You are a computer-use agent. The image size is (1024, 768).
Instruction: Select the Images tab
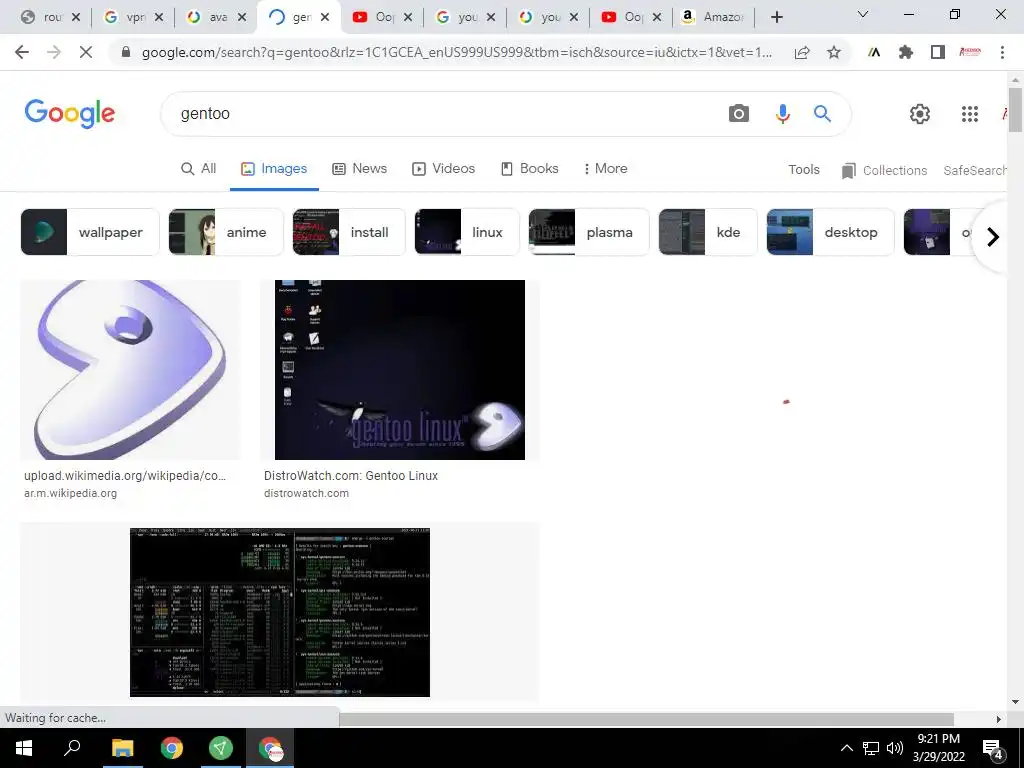274,168
